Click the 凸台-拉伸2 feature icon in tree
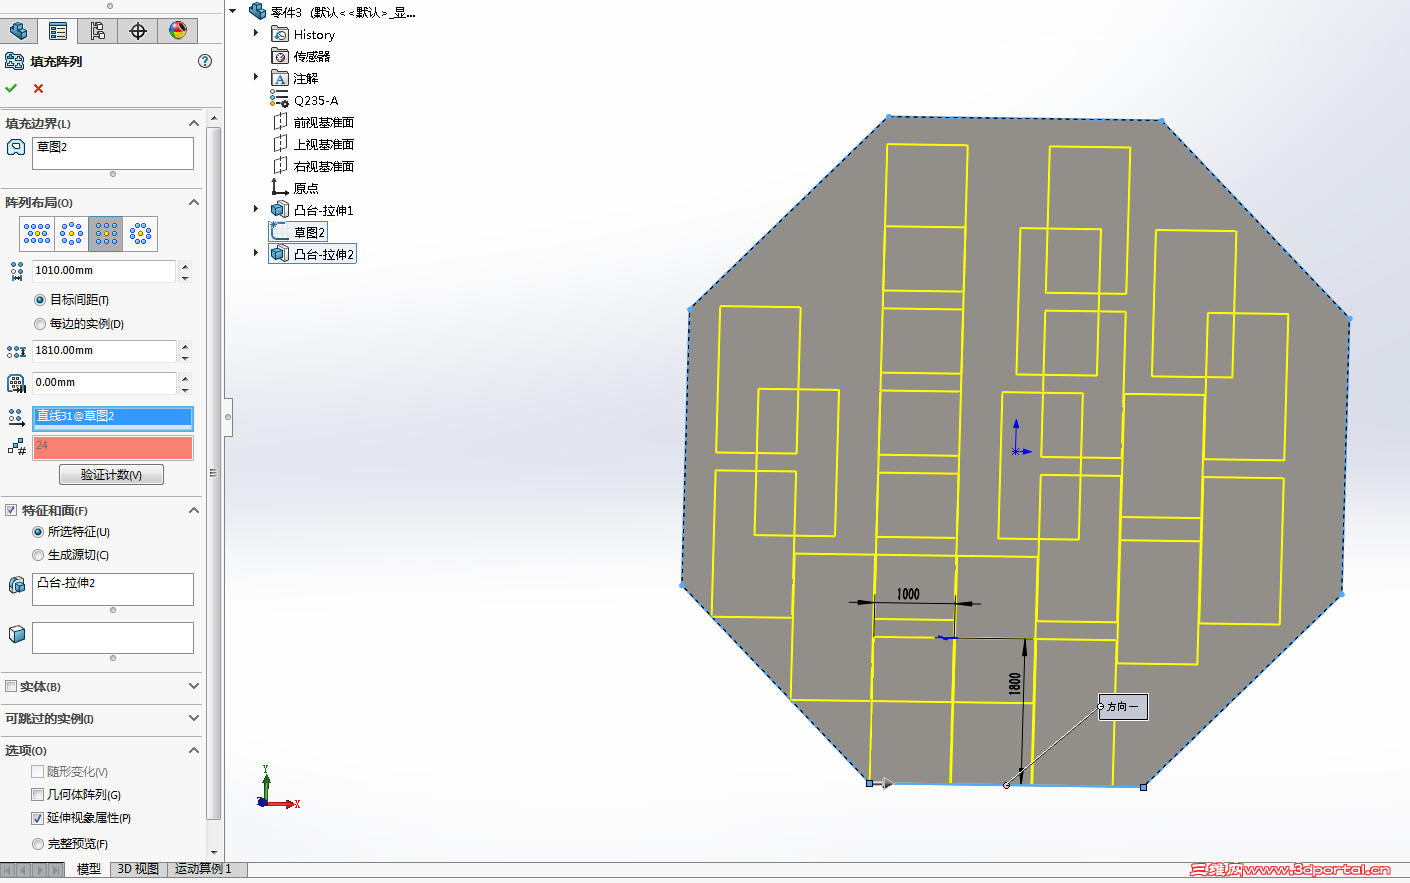Screen dimensions: 1410x883 tap(280, 254)
